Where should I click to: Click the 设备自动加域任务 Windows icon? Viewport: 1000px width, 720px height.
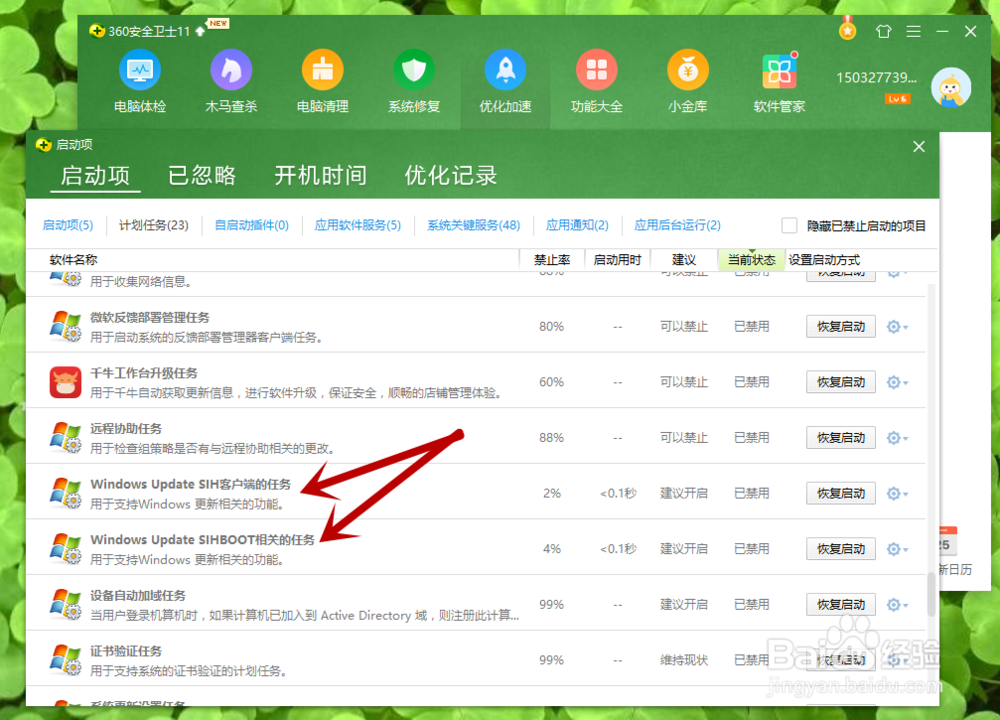pos(66,604)
